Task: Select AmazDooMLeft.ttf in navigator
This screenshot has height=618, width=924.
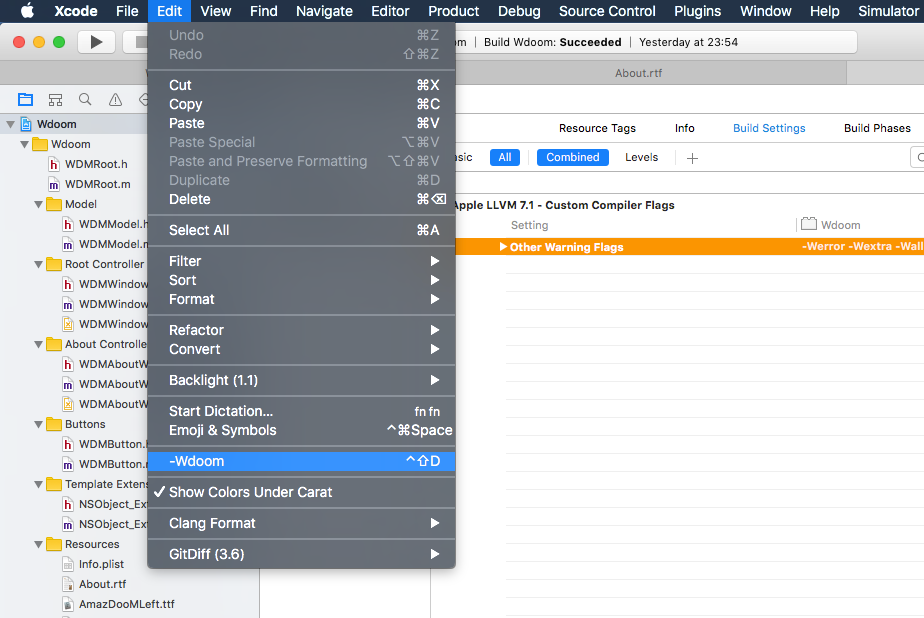Action: tap(127, 604)
